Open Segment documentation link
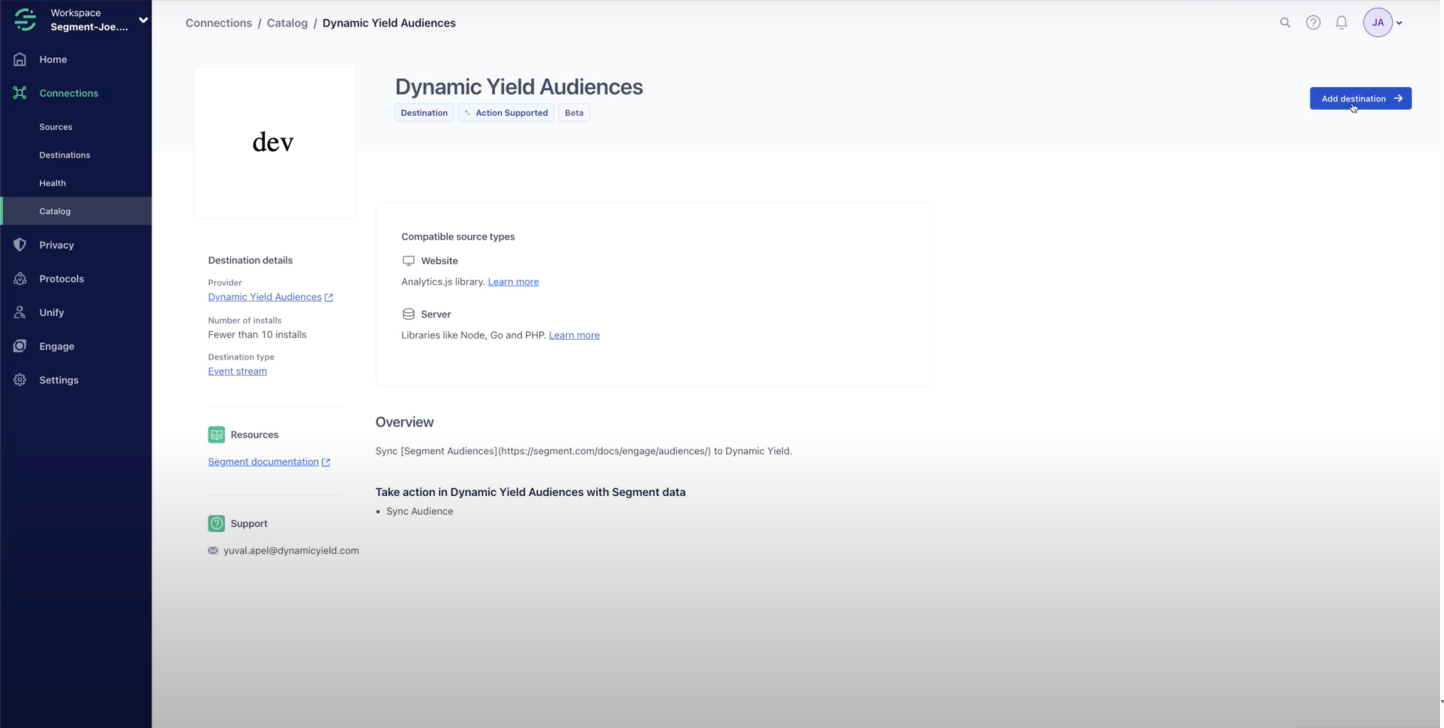Screen dimensions: 1444x728 point(263,462)
